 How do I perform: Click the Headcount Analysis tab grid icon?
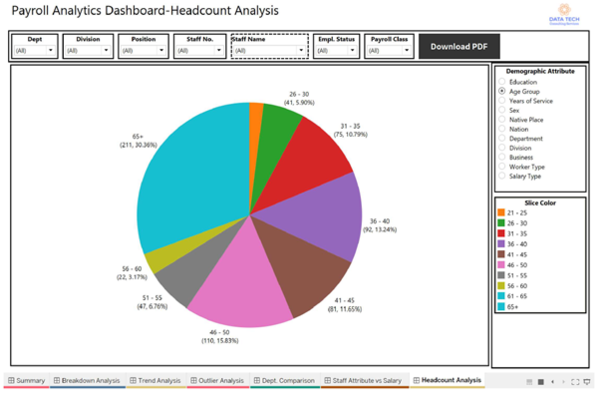416,380
